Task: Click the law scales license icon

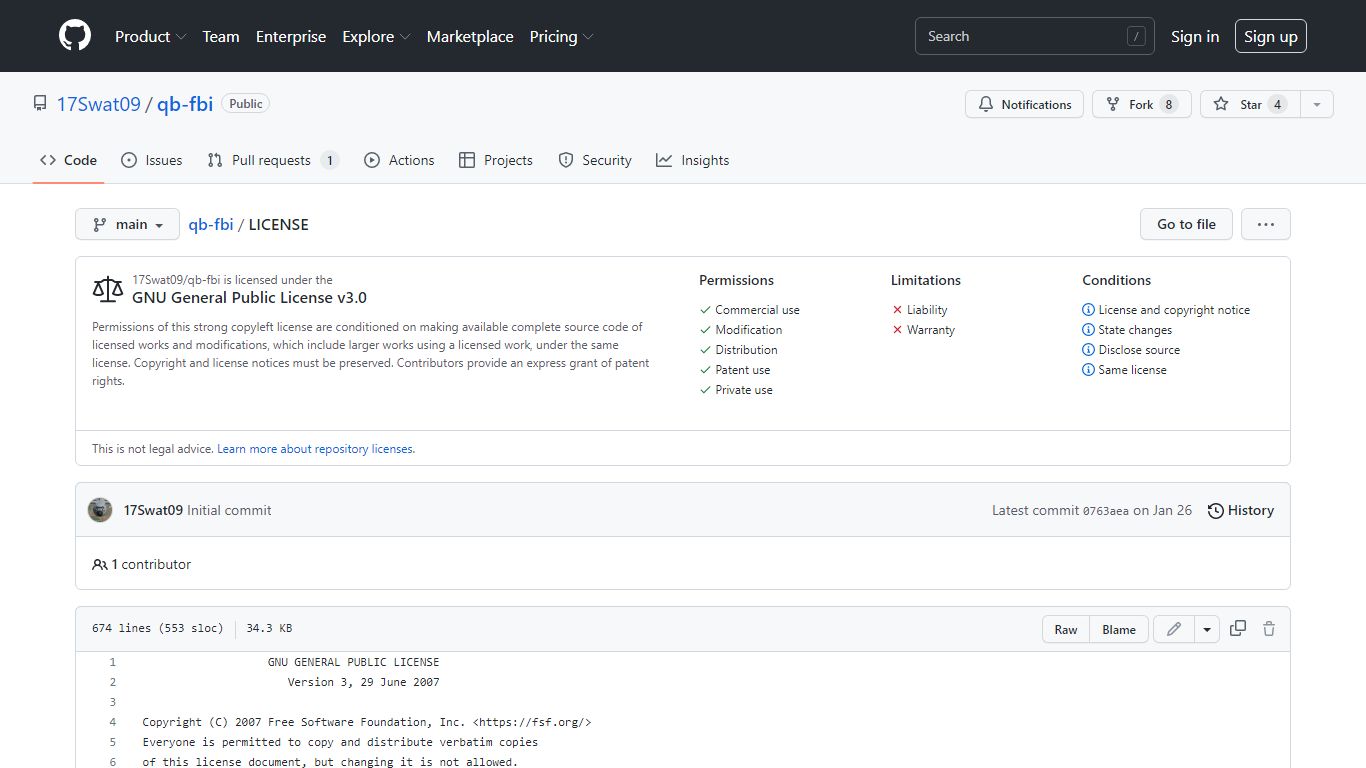Action: pos(107,290)
